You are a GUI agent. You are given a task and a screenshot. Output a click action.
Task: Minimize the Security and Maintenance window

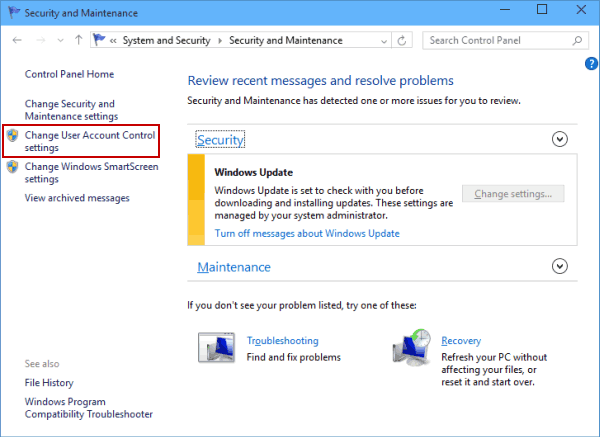[x=505, y=10]
